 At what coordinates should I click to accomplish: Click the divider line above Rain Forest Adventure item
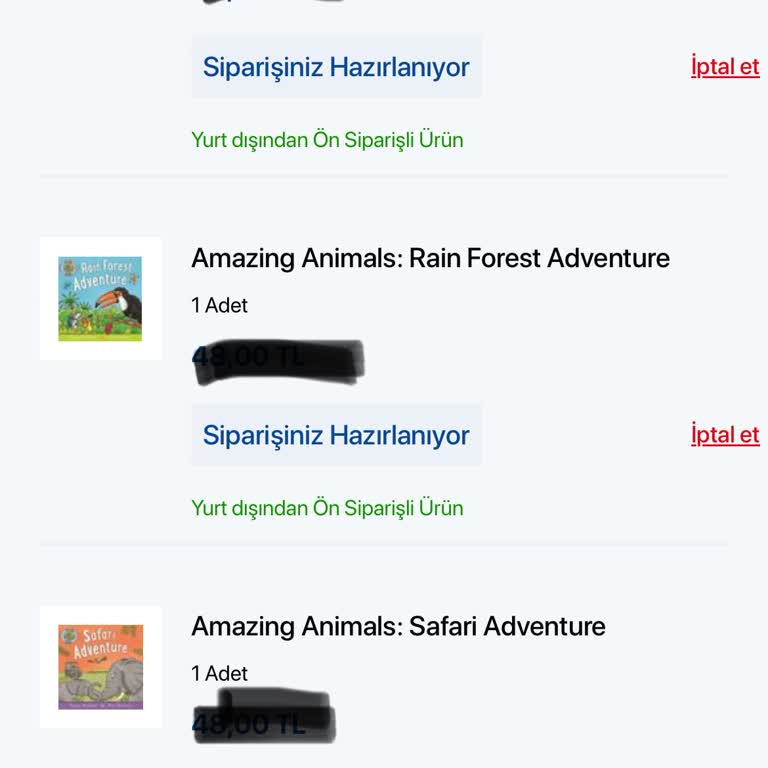point(384,176)
